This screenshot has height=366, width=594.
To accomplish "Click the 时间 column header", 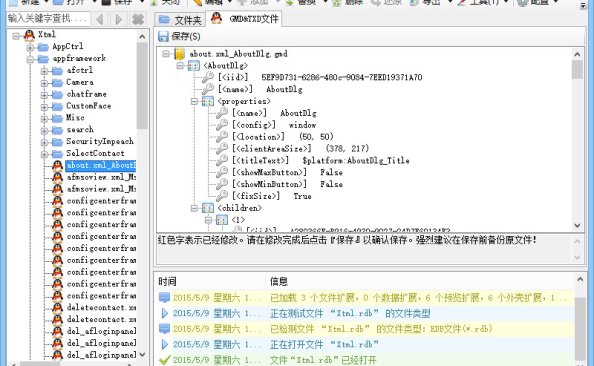I will (167, 282).
